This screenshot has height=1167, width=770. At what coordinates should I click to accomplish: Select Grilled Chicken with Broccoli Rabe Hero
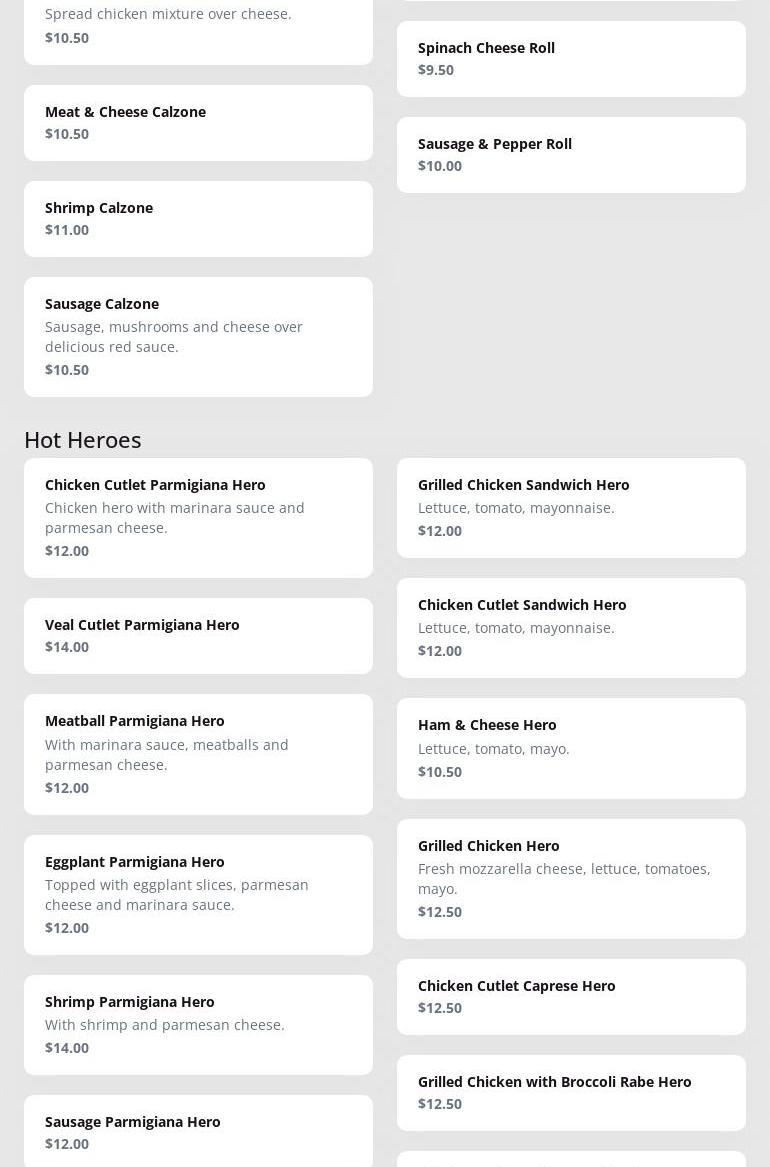coord(571,1092)
